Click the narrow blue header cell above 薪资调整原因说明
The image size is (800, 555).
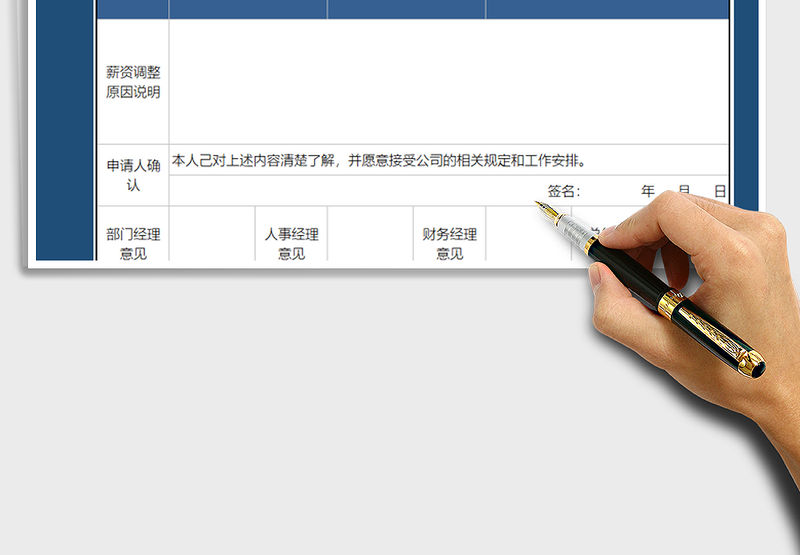[x=133, y=9]
